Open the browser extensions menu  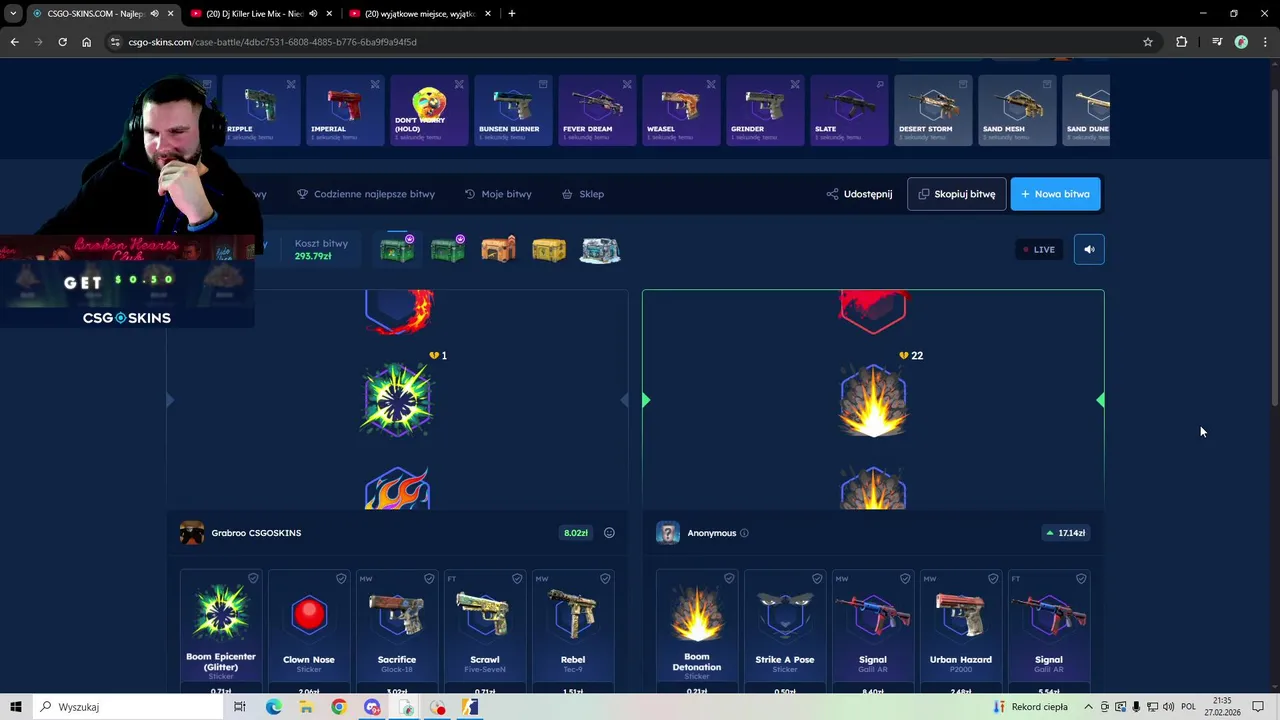1182,42
